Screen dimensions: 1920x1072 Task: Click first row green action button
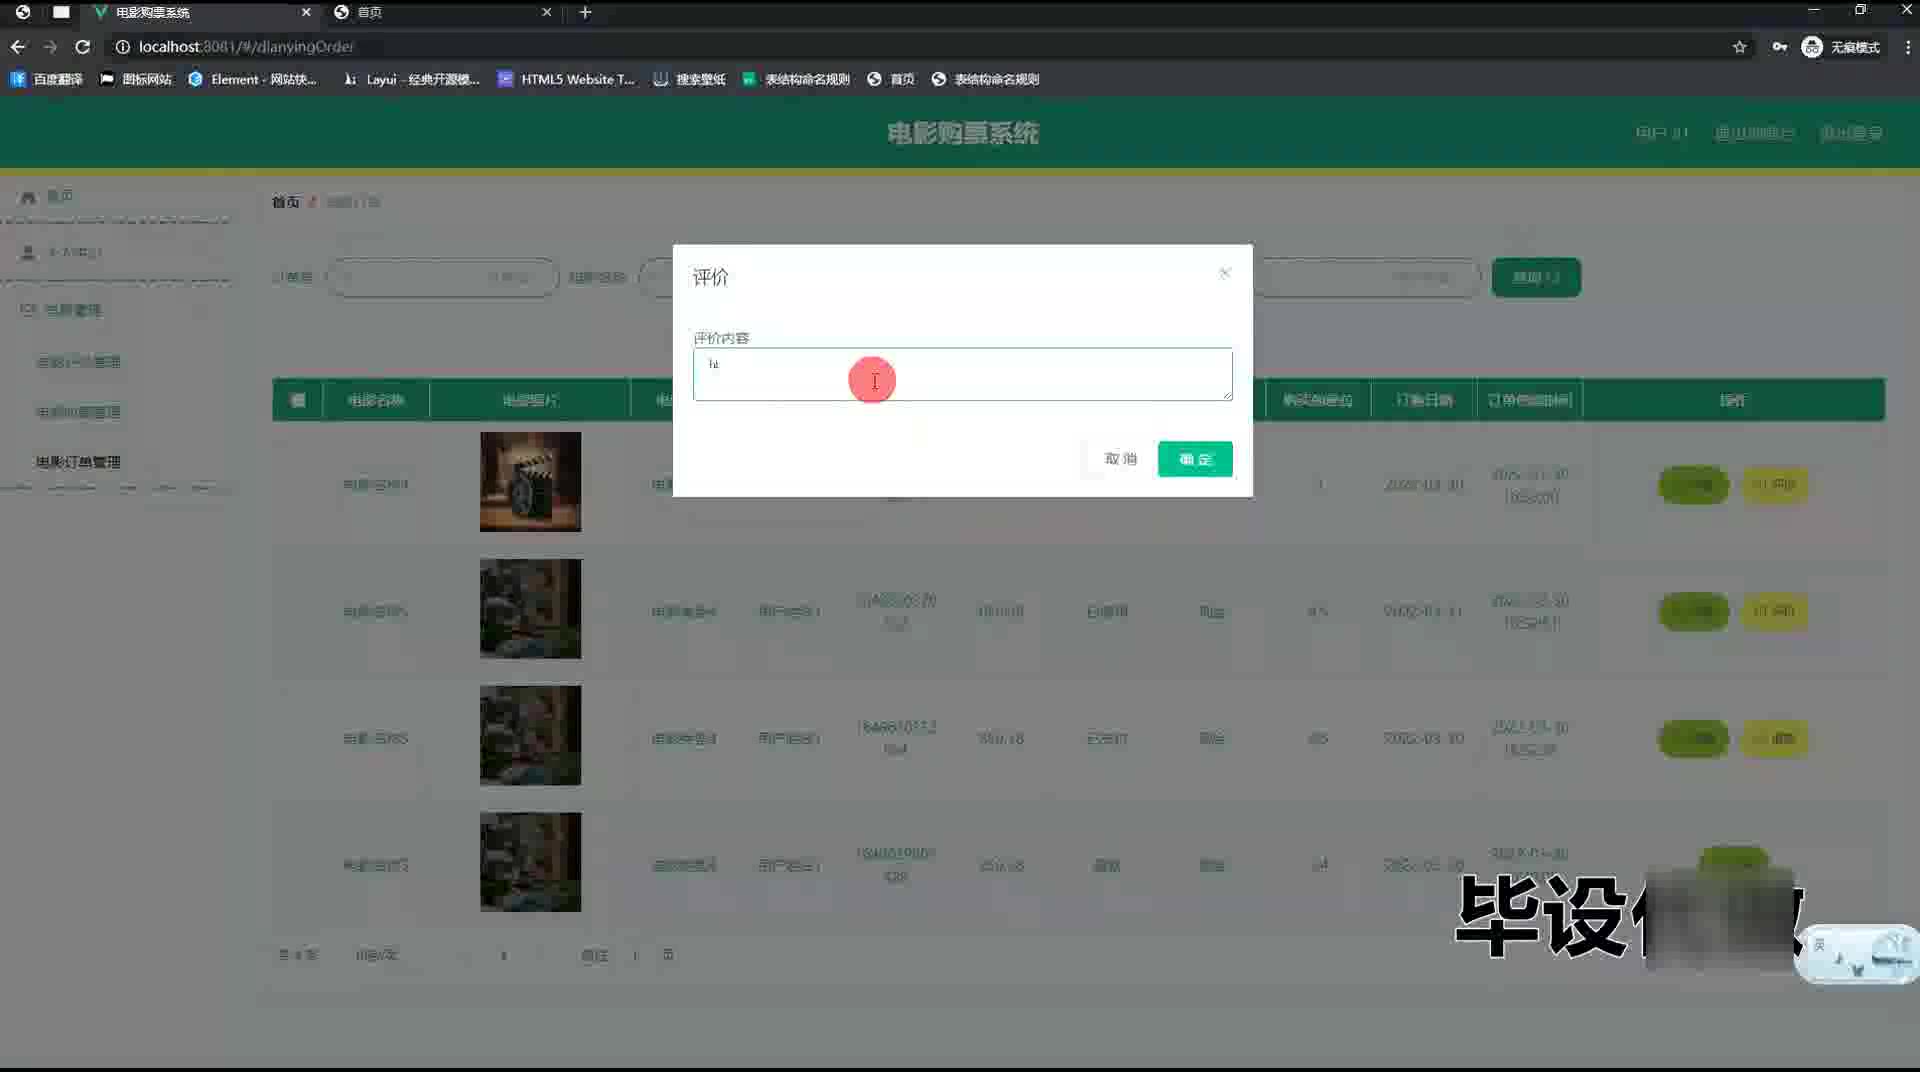1694,485
